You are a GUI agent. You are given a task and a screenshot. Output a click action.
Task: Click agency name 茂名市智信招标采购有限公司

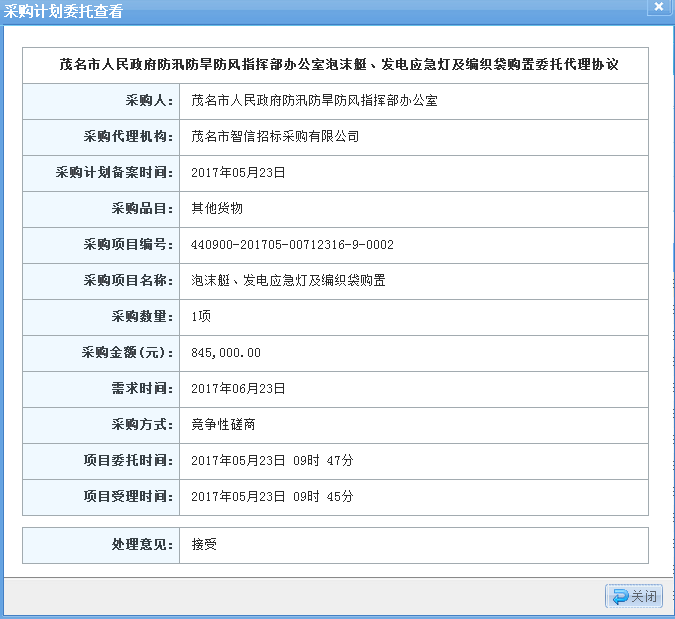(275, 137)
